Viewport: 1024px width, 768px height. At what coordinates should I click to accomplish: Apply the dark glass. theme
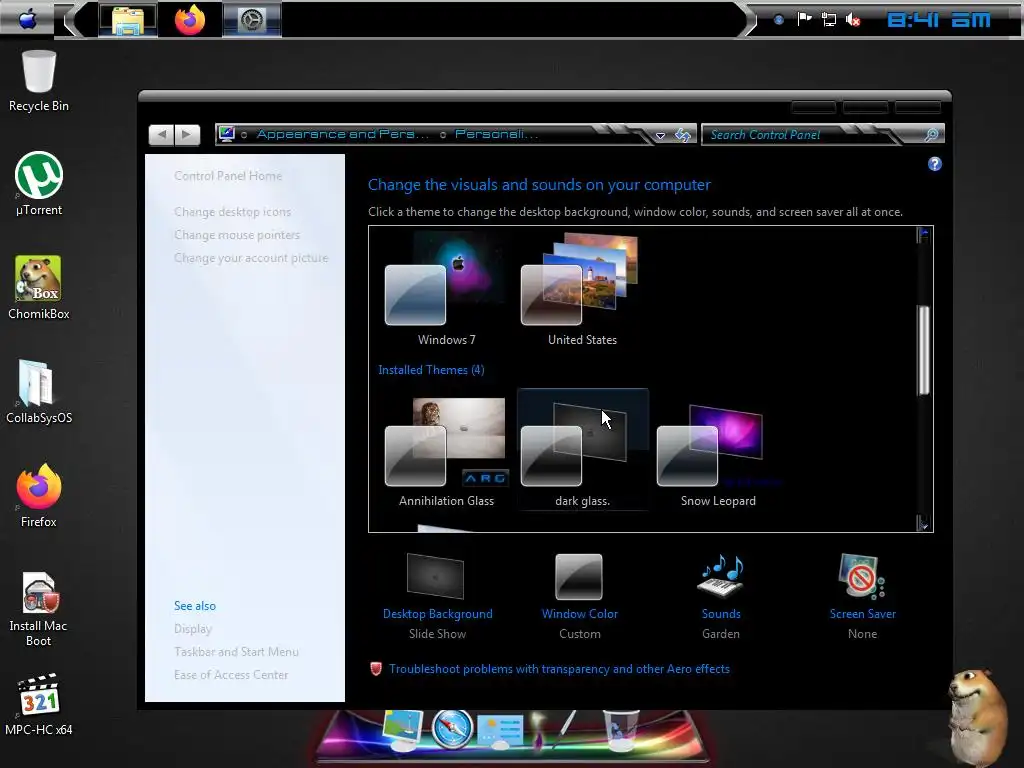(x=583, y=451)
